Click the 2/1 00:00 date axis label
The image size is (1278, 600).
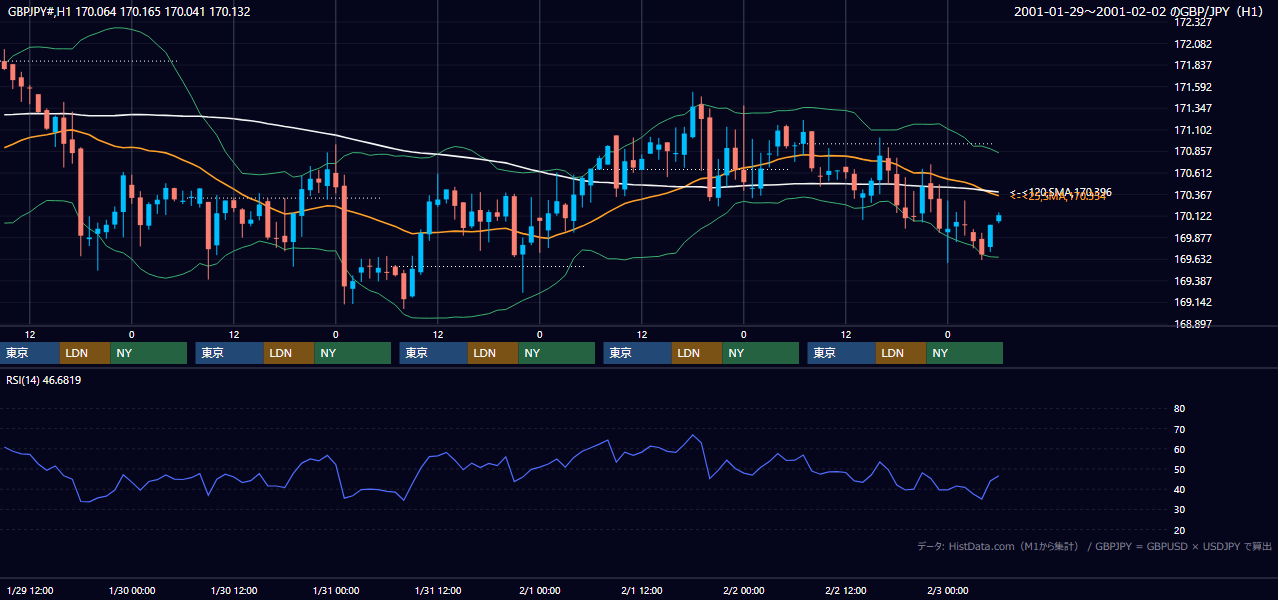(x=540, y=591)
